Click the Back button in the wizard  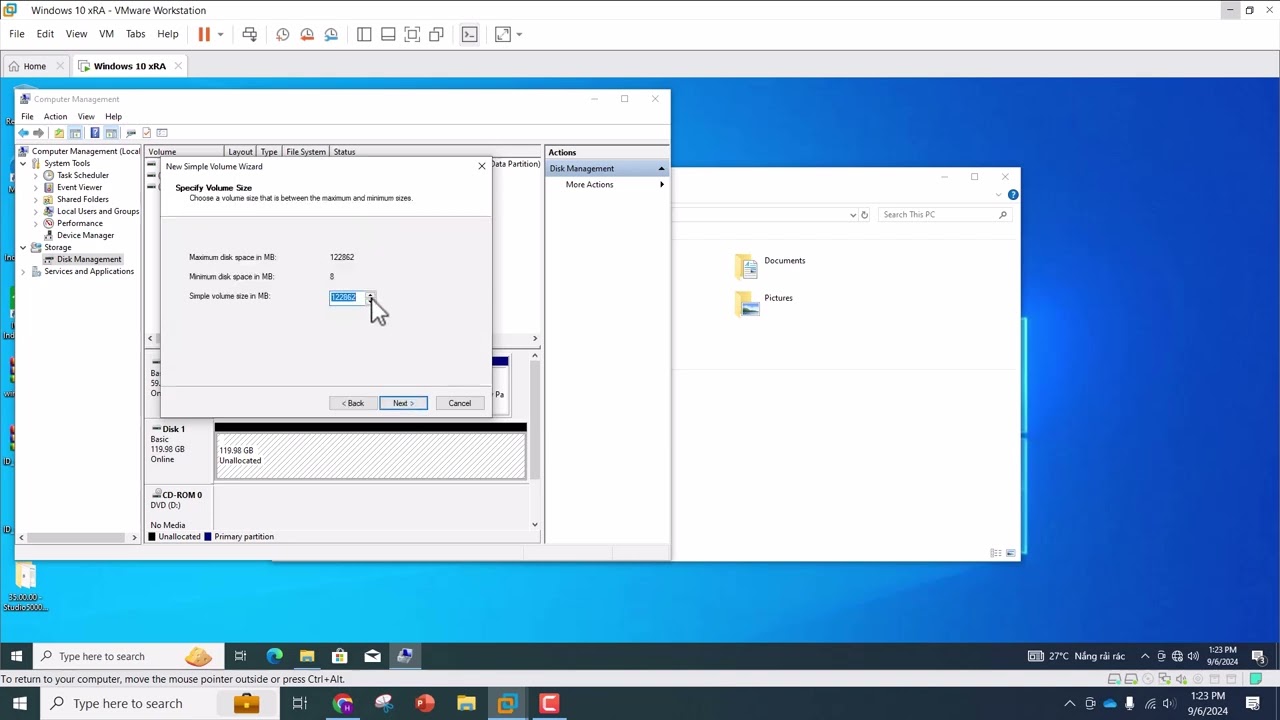click(x=353, y=403)
